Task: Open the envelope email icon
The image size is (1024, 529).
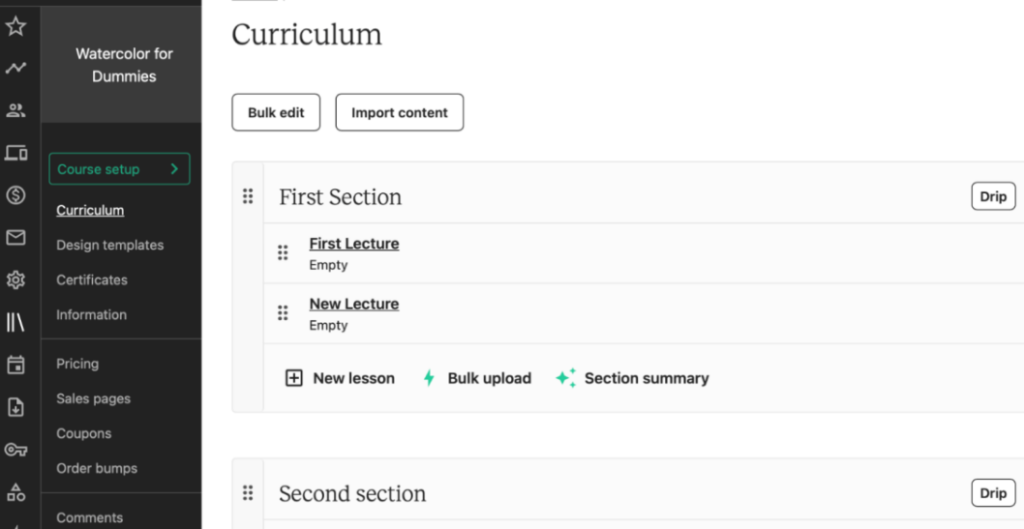Action: [16, 238]
